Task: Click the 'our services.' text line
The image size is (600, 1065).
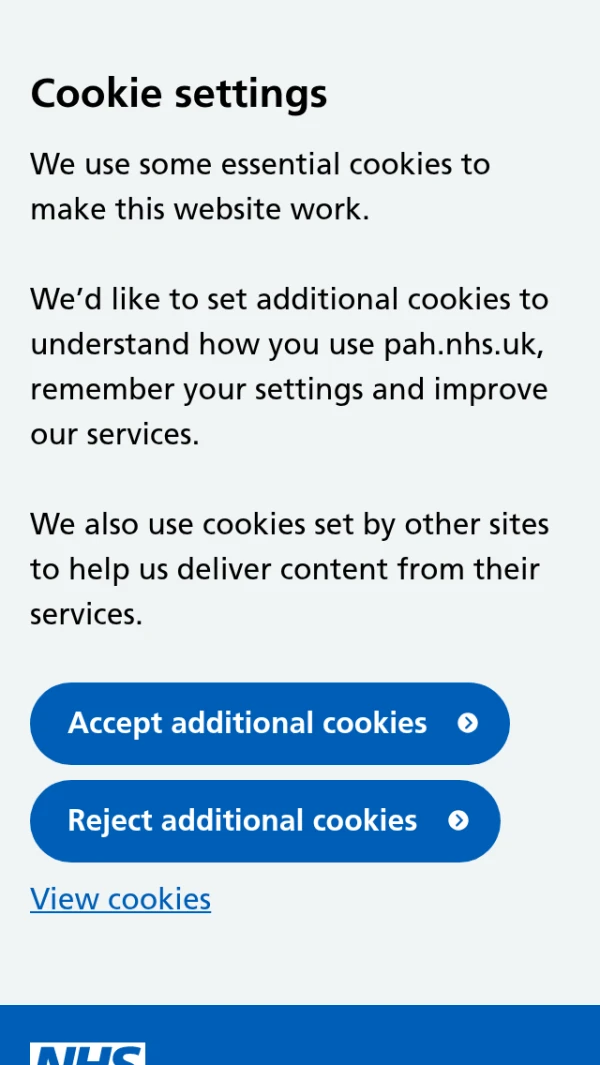Action: tap(115, 434)
